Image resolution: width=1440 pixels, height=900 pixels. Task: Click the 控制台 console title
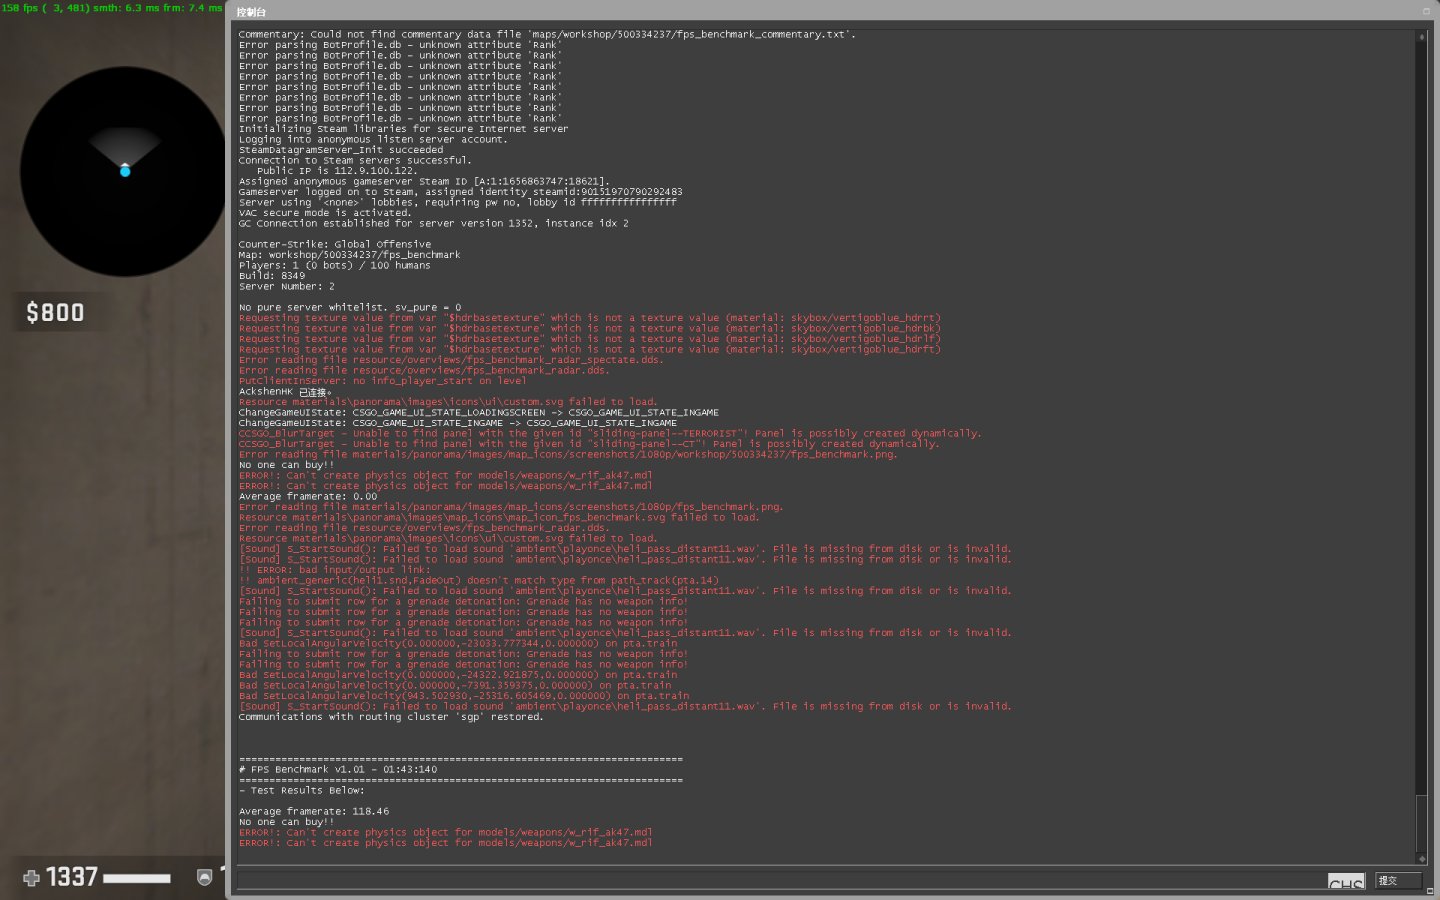point(251,12)
